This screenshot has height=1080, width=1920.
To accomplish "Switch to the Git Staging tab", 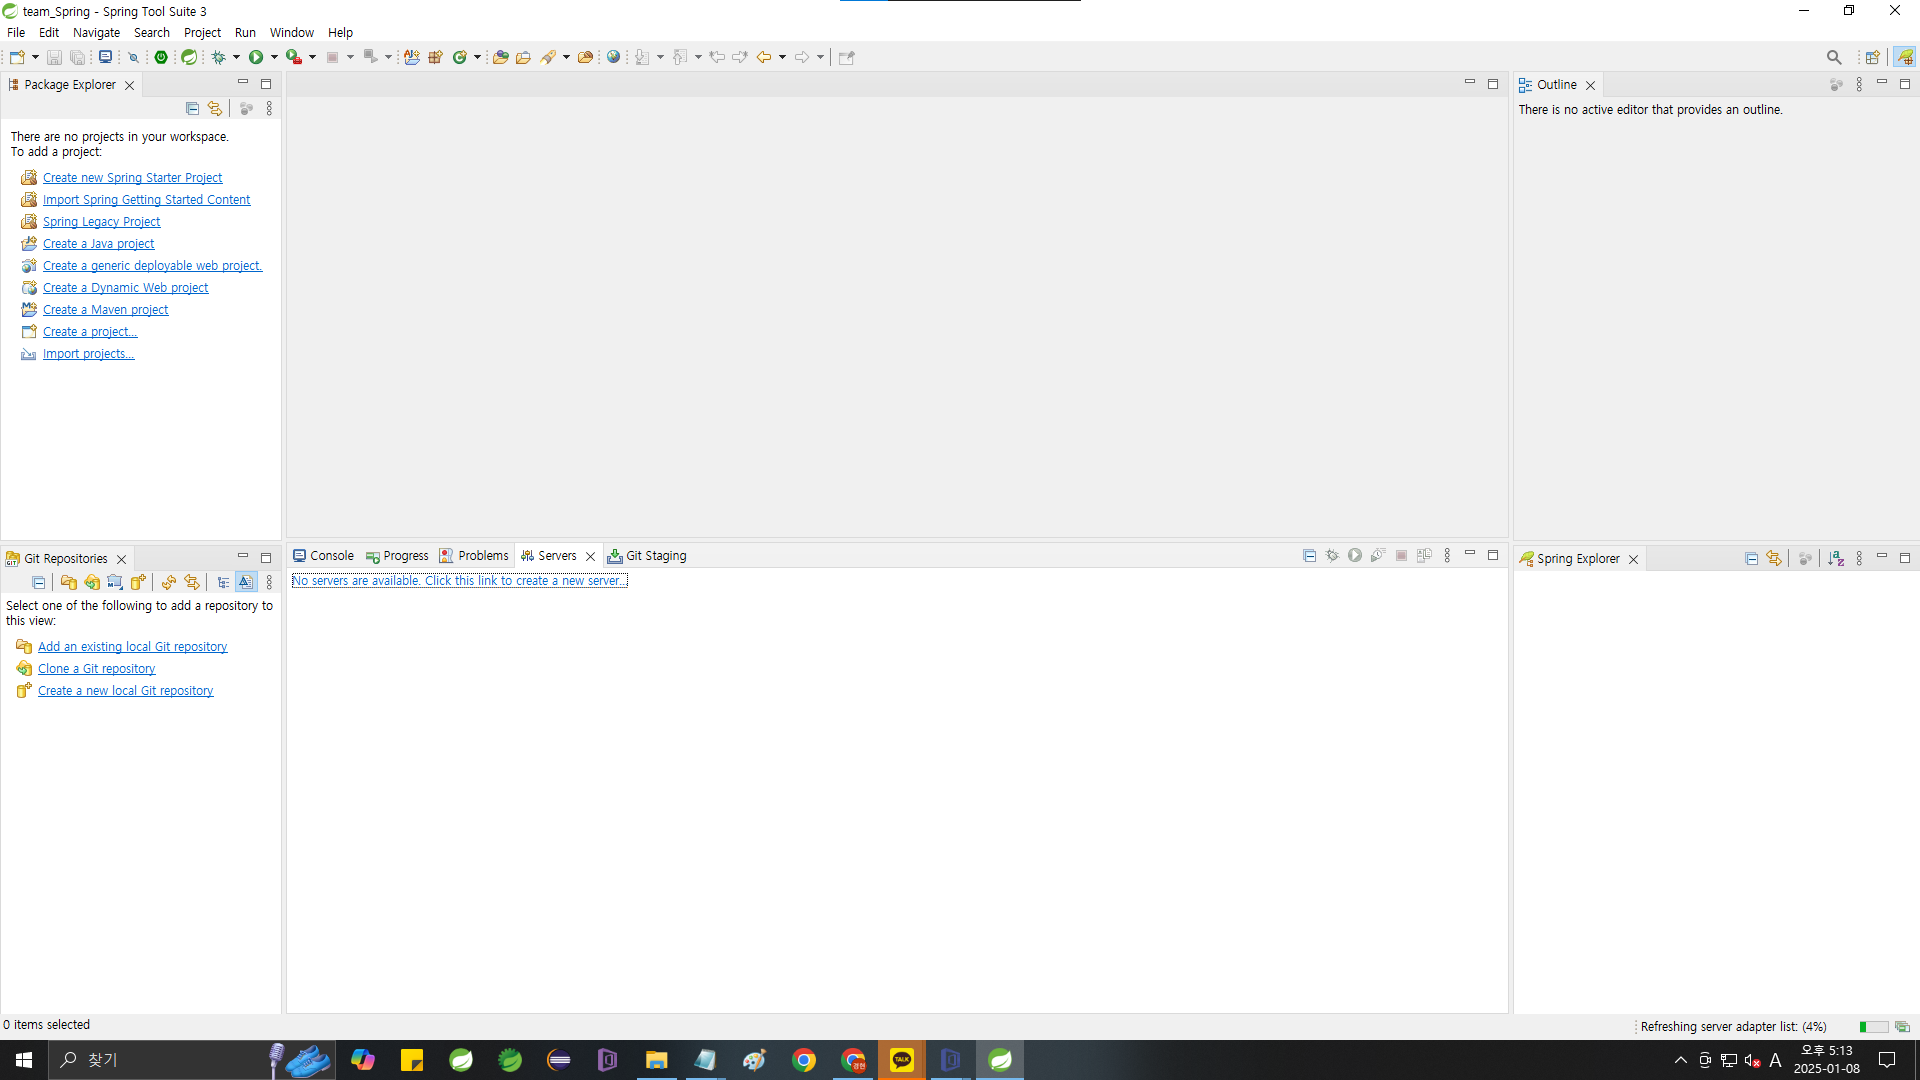I will pyautogui.click(x=647, y=556).
